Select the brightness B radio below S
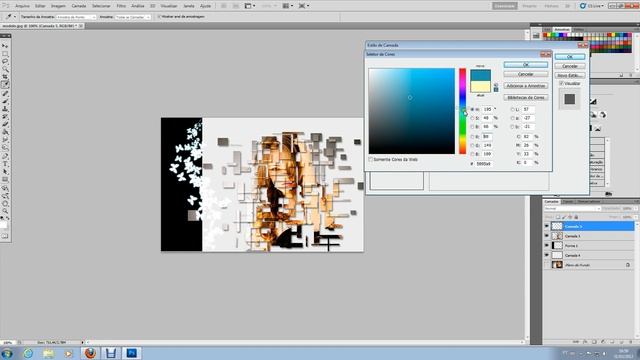Viewport: 640px width, 360px height. (473, 127)
